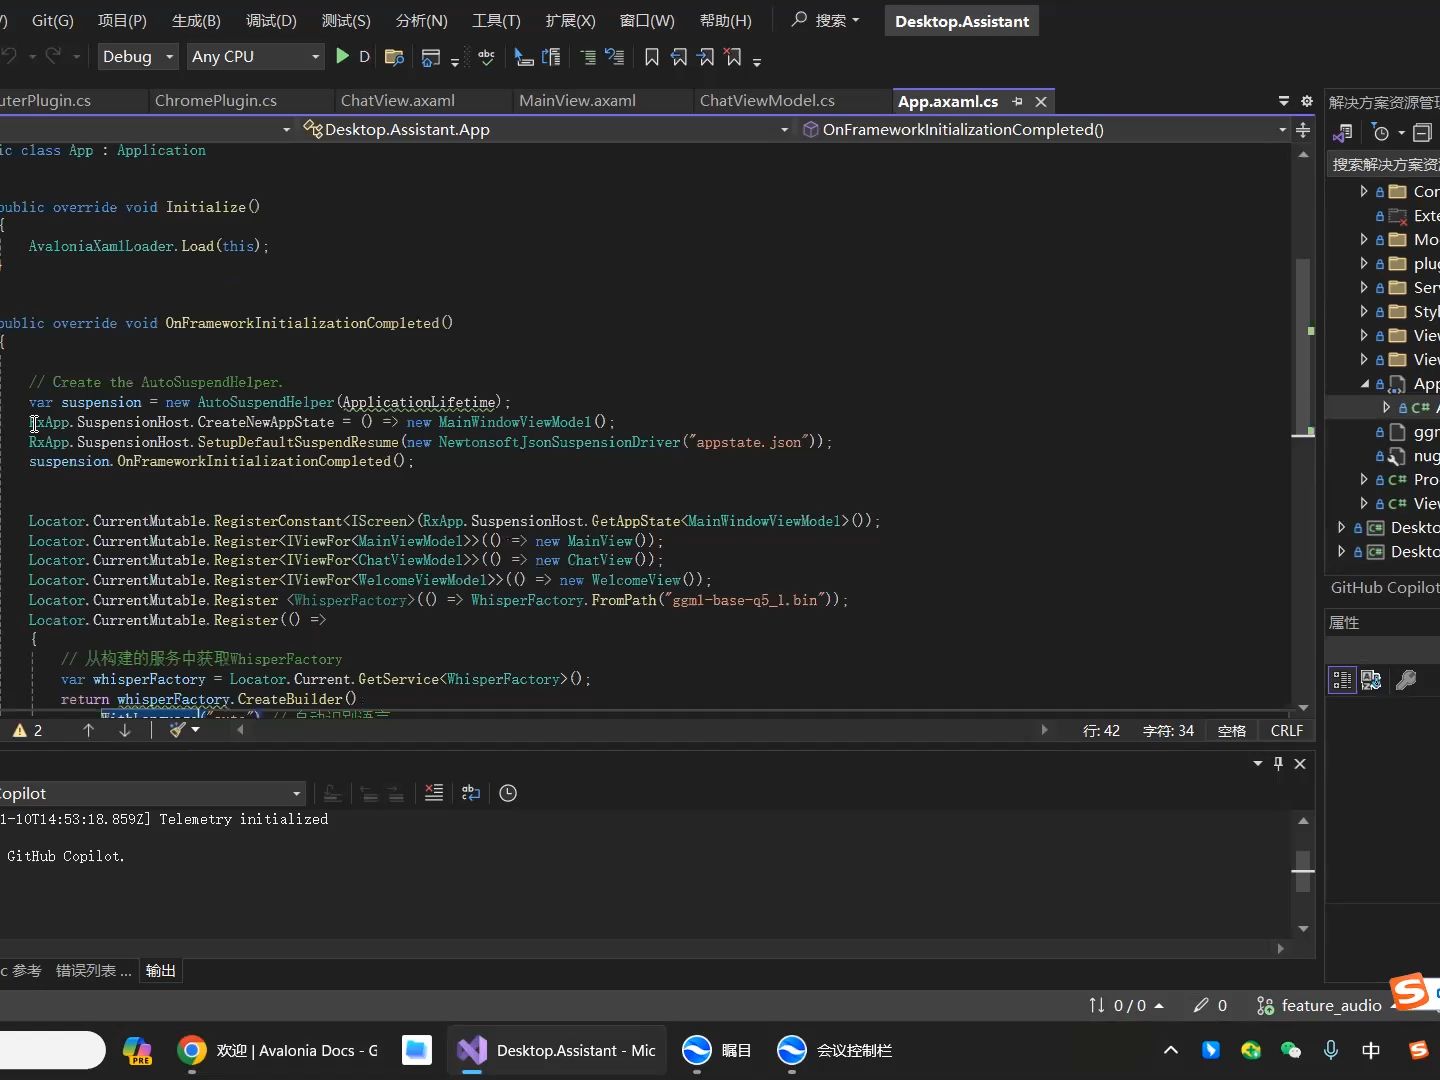Open Google Chrome Avalonia Docs from taskbar
Screen dimensions: 1440x1080
[x=278, y=1051]
